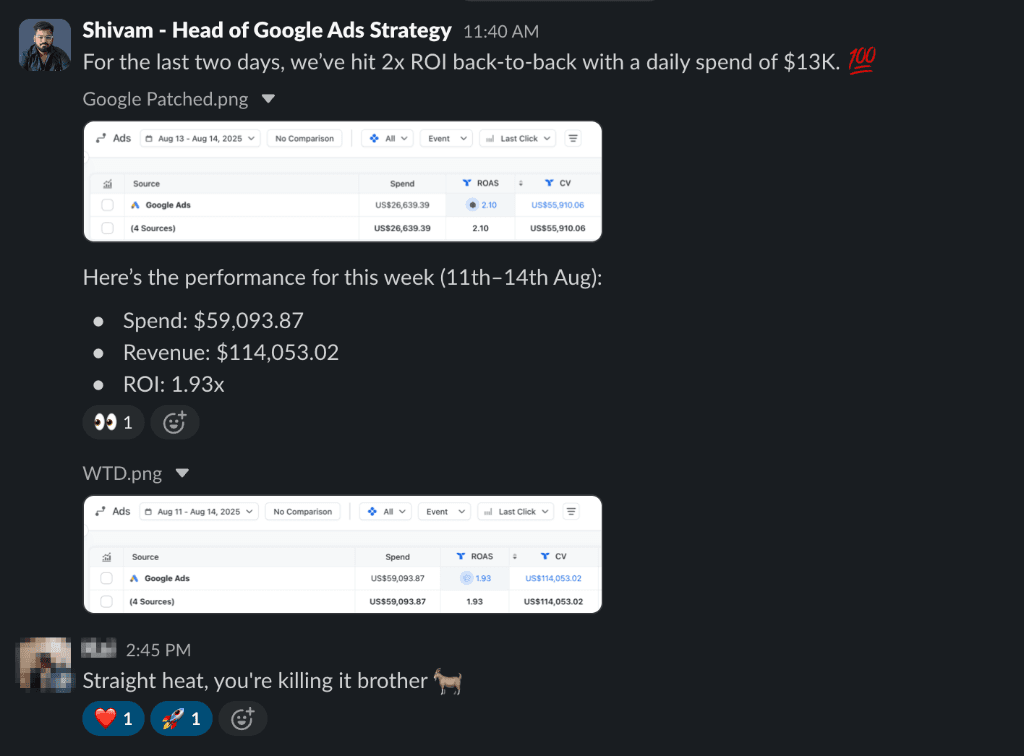Viewport: 1024px width, 756px height.
Task: Open the Last Click attribution menu
Action: [518, 138]
